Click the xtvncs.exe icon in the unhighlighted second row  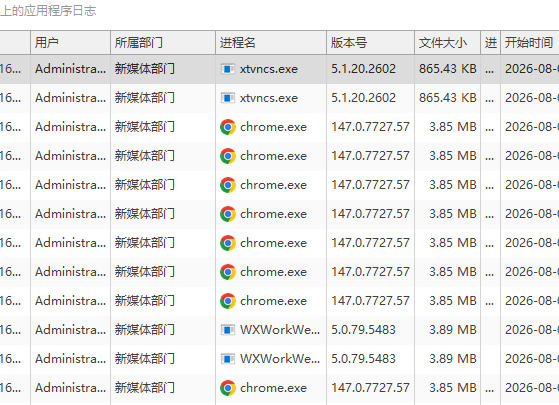[x=227, y=98]
